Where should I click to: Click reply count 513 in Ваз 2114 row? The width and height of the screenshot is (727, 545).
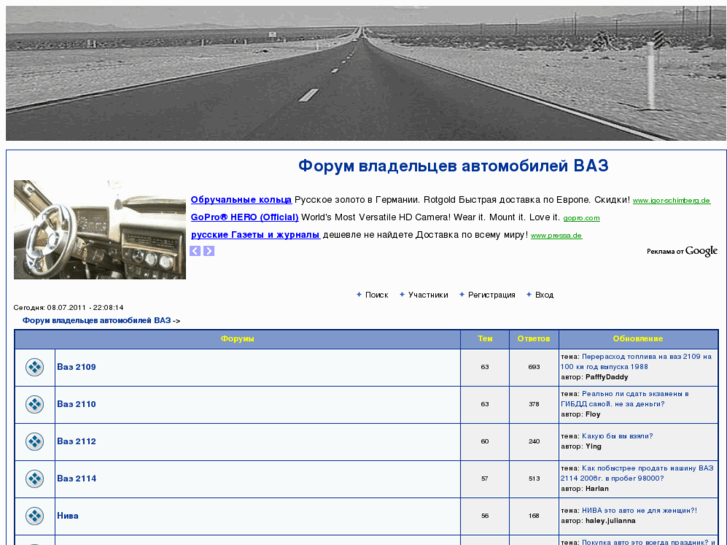(534, 478)
